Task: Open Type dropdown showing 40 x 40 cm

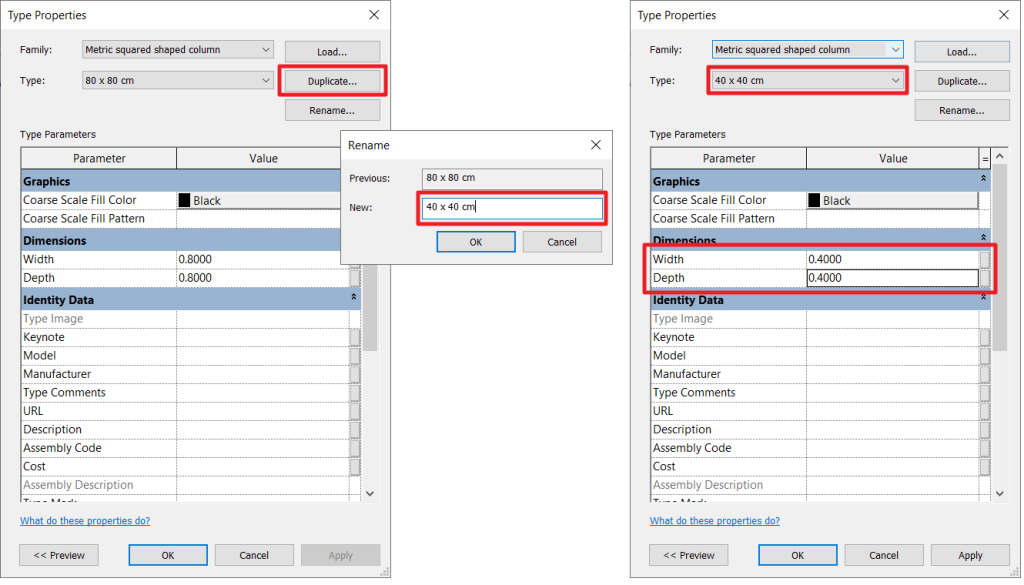Action: point(807,81)
